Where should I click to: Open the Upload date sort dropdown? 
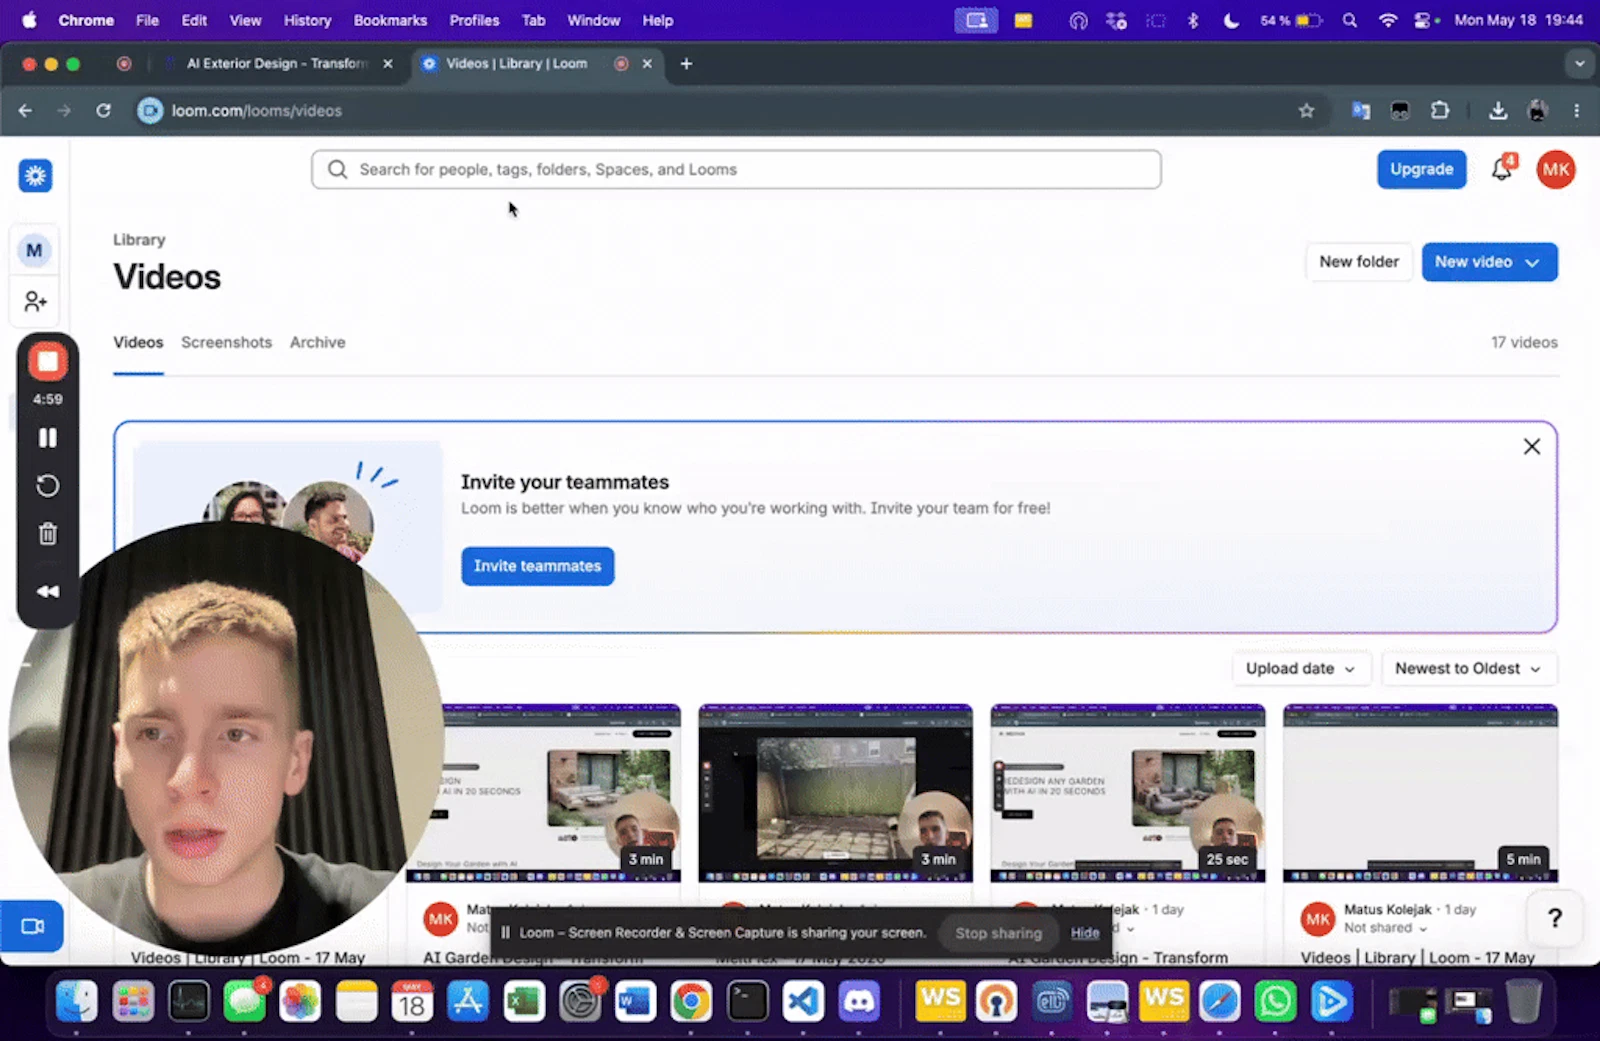click(1299, 668)
